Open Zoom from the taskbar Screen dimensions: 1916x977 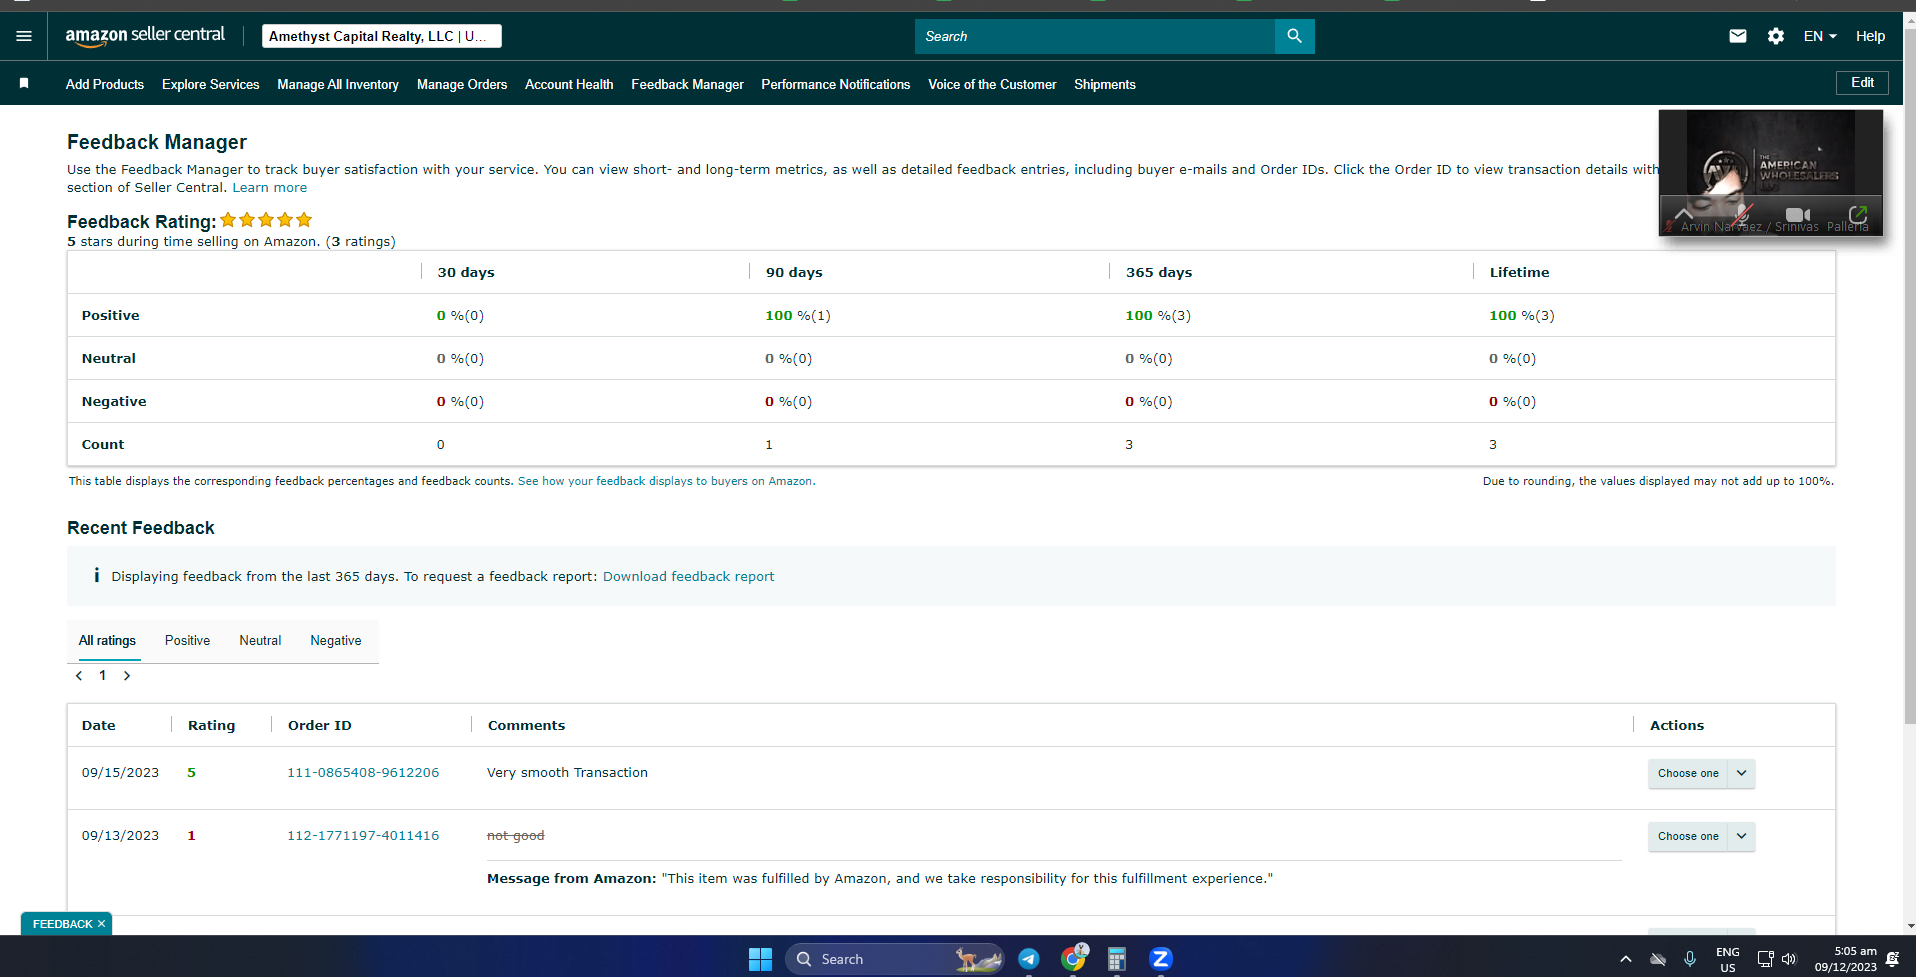1161,959
